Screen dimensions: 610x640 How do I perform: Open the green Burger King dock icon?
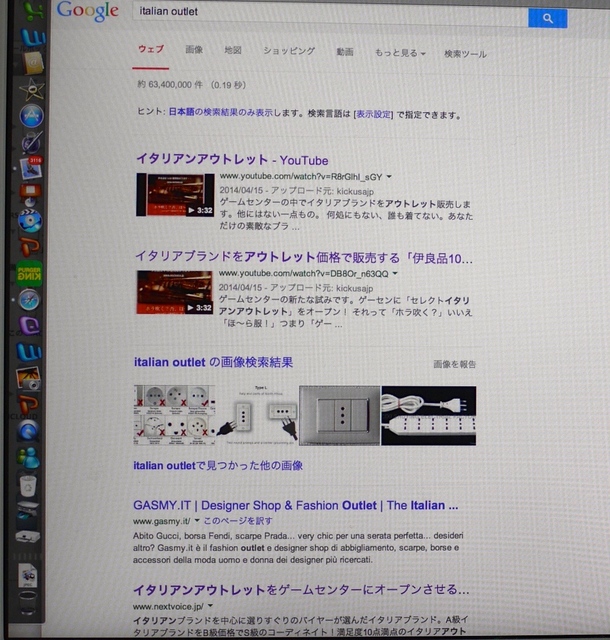click(x=29, y=273)
